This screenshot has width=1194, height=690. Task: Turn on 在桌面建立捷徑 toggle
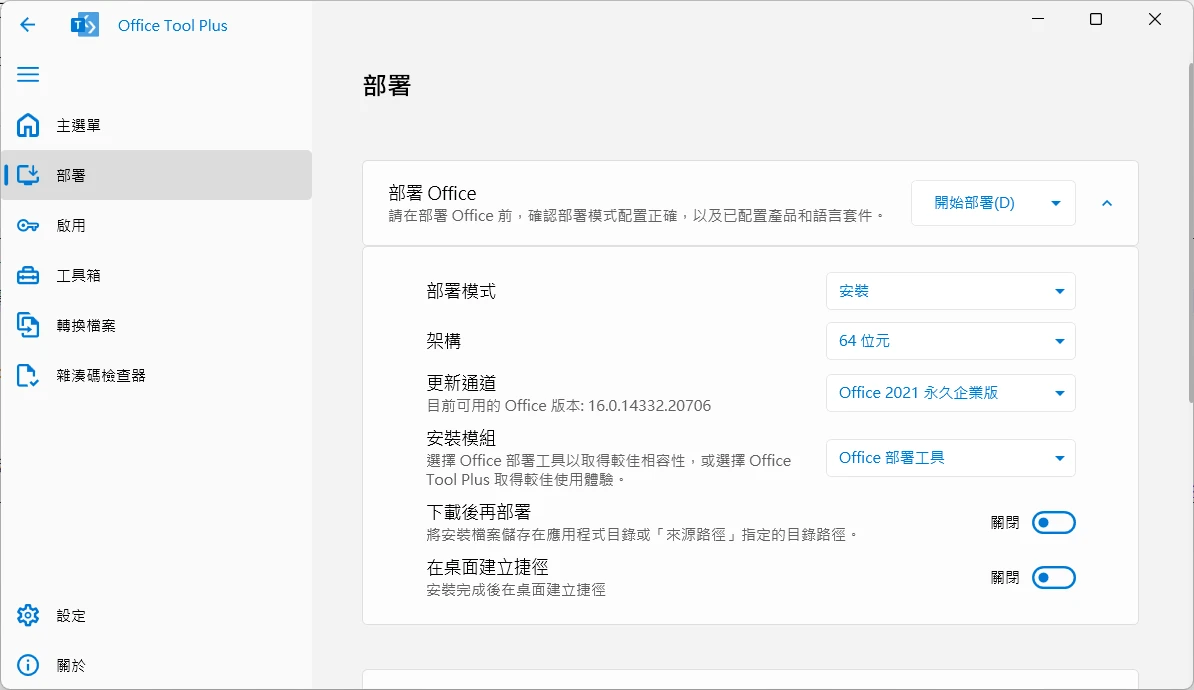point(1053,577)
